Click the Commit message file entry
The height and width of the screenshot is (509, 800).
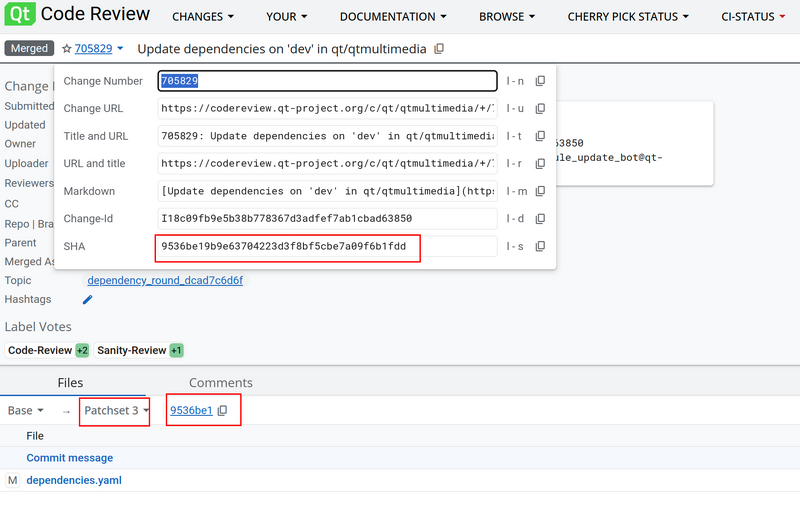(69, 458)
